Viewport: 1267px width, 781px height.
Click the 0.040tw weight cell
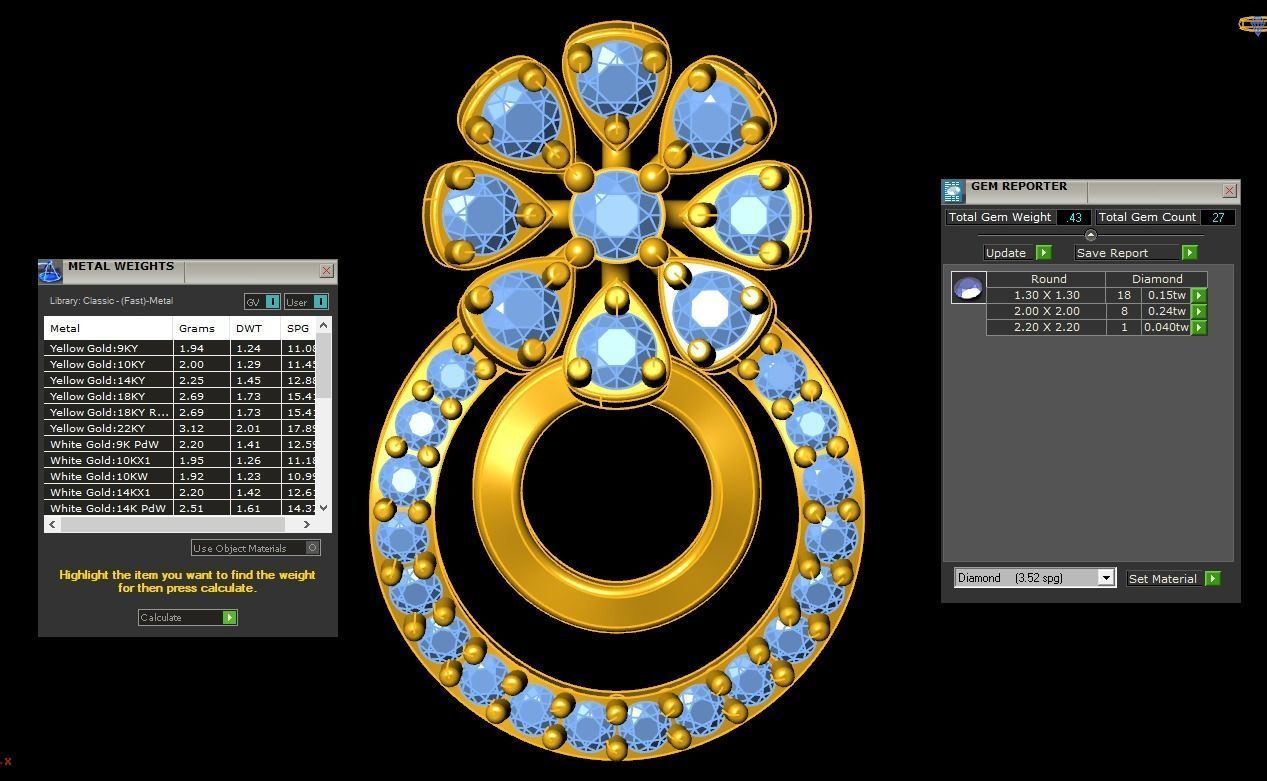[x=1166, y=327]
